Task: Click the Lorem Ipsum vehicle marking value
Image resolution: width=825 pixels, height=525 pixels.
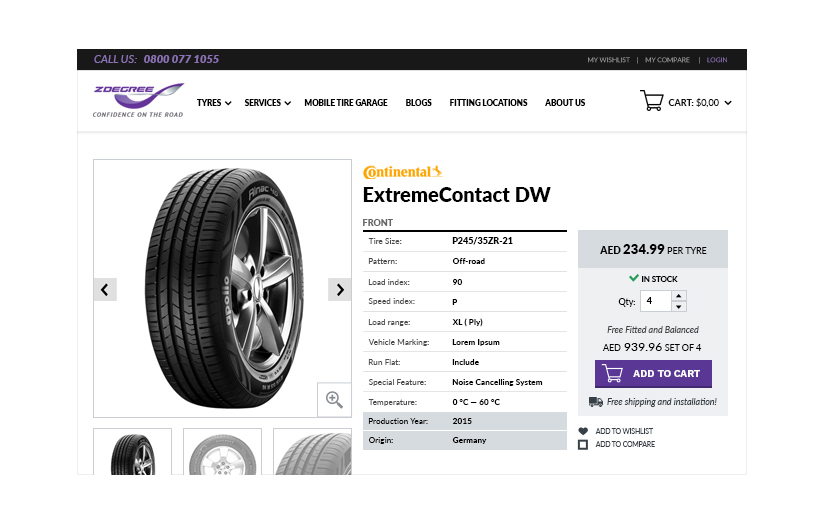Action: [x=476, y=342]
